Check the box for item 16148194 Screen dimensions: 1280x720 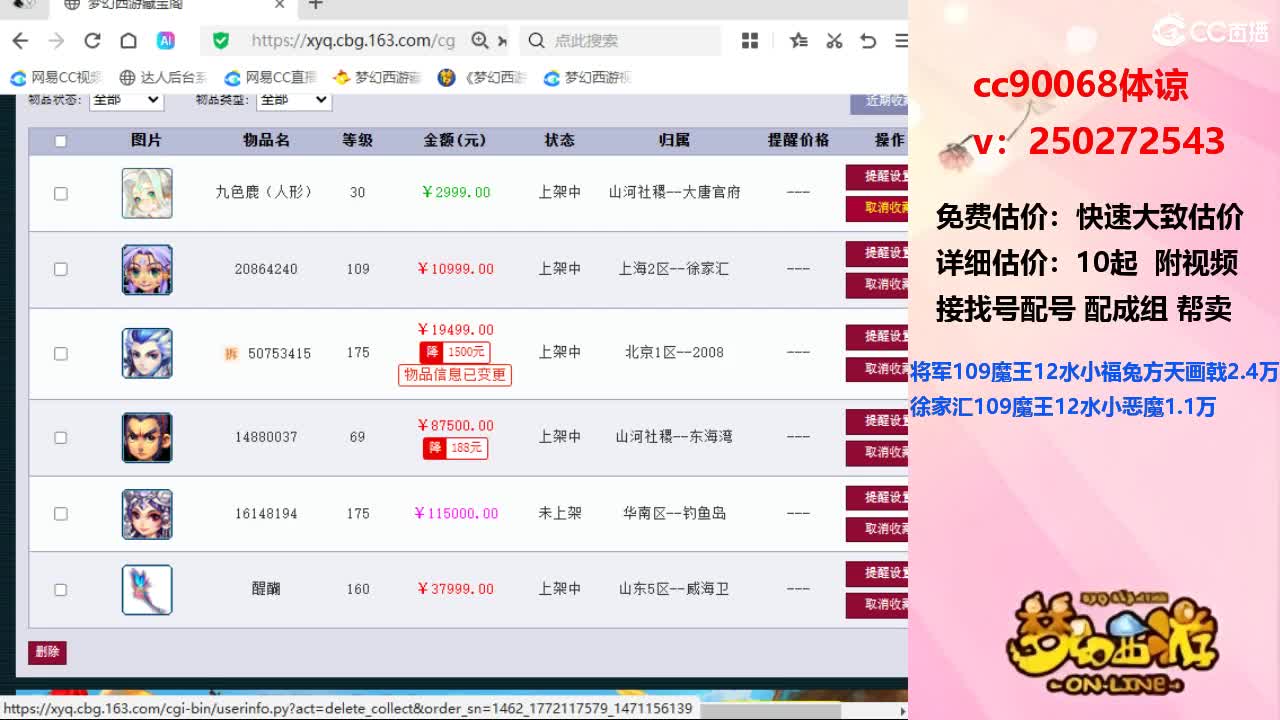coord(60,513)
